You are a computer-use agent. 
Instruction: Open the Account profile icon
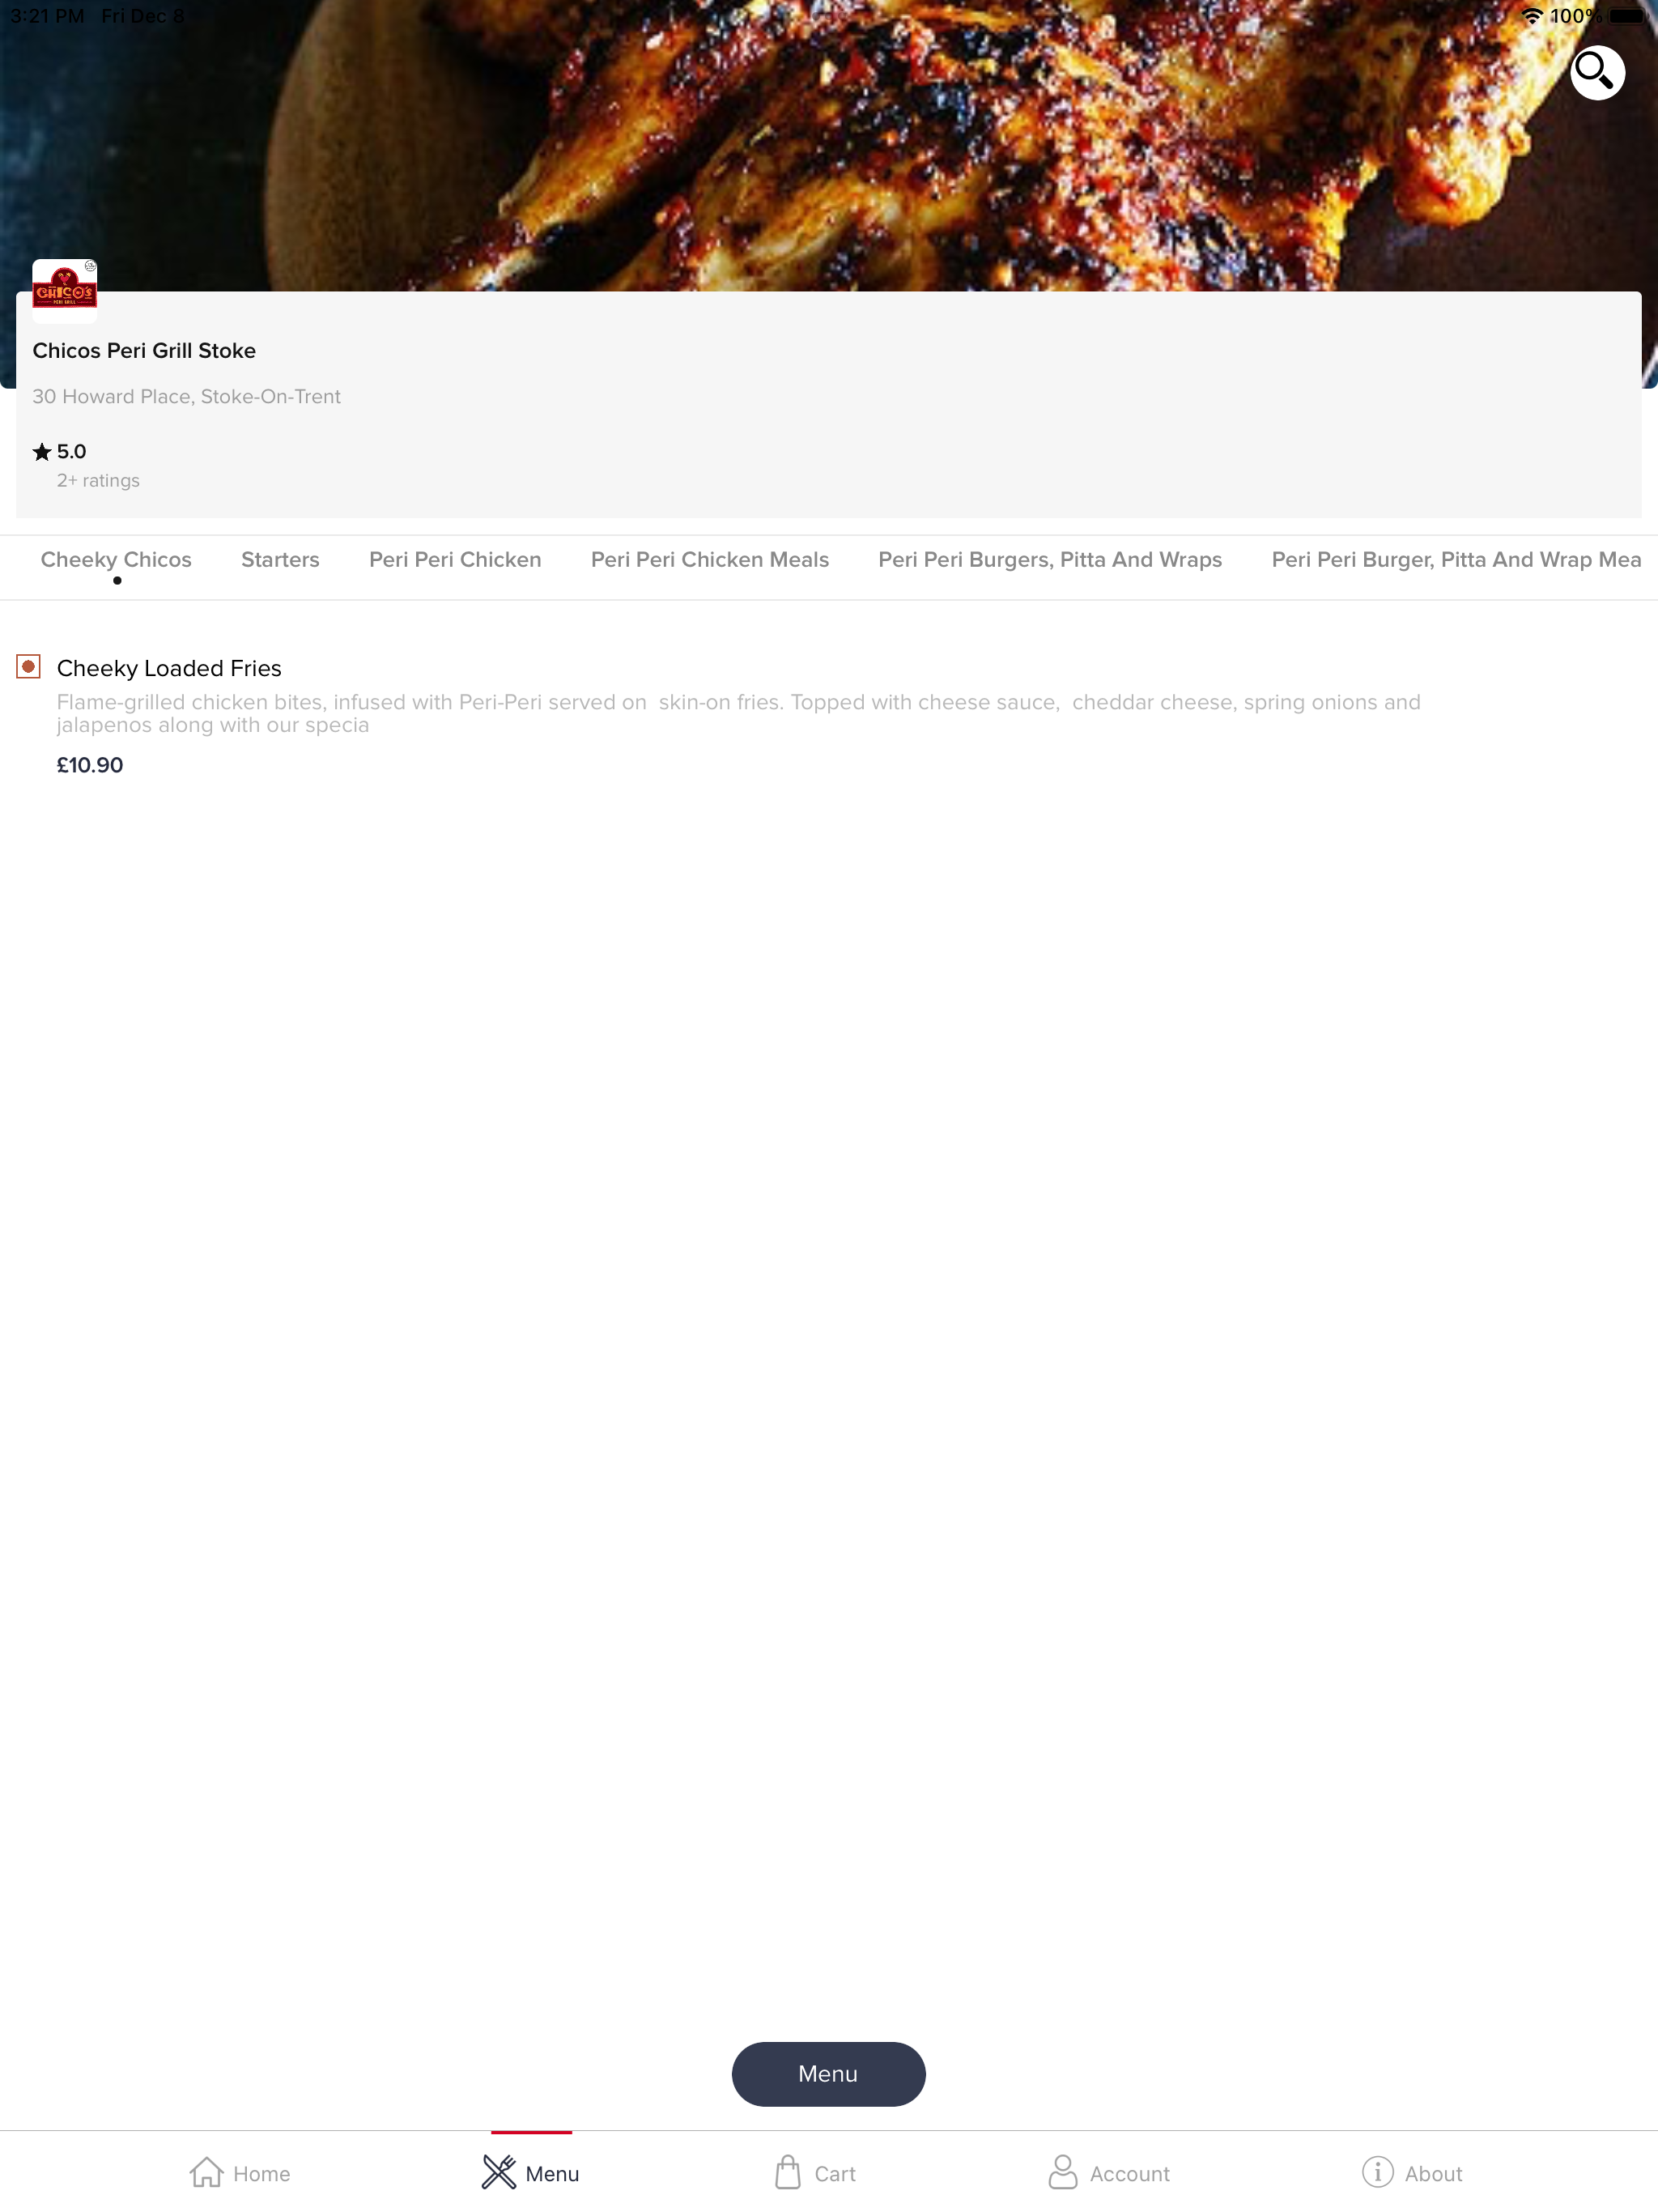(x=1062, y=2172)
